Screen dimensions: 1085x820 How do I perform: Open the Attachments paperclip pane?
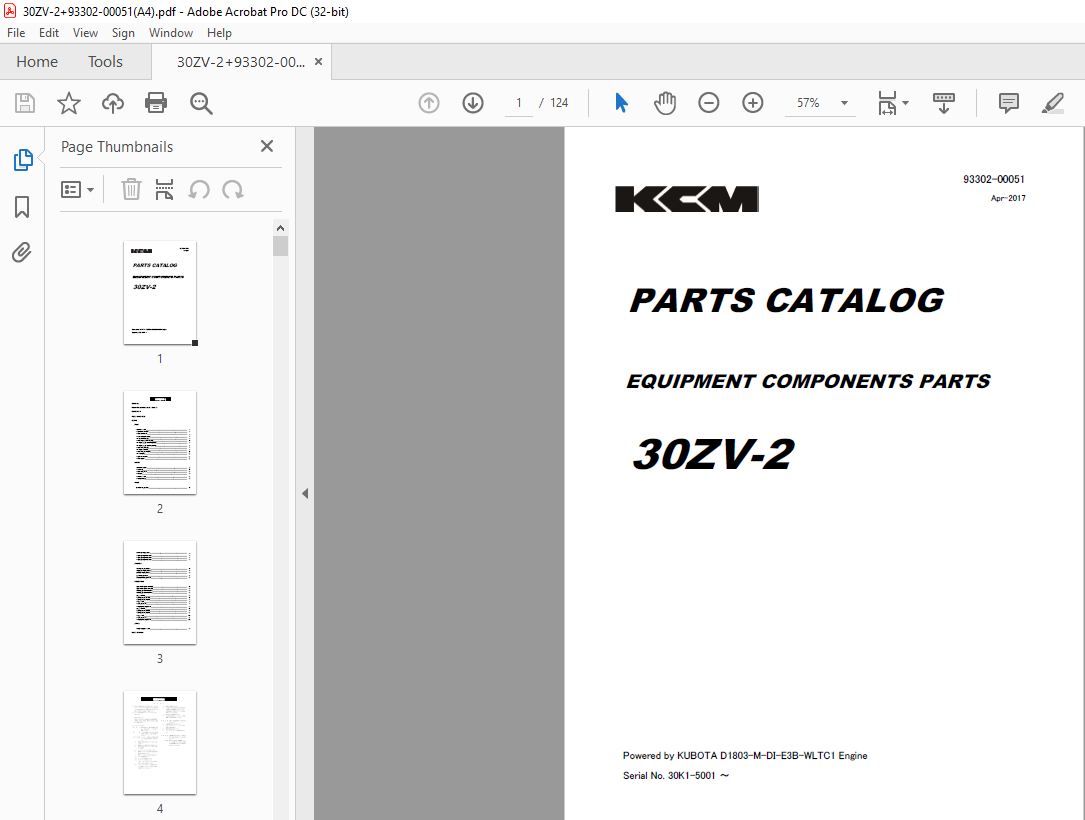click(22, 253)
